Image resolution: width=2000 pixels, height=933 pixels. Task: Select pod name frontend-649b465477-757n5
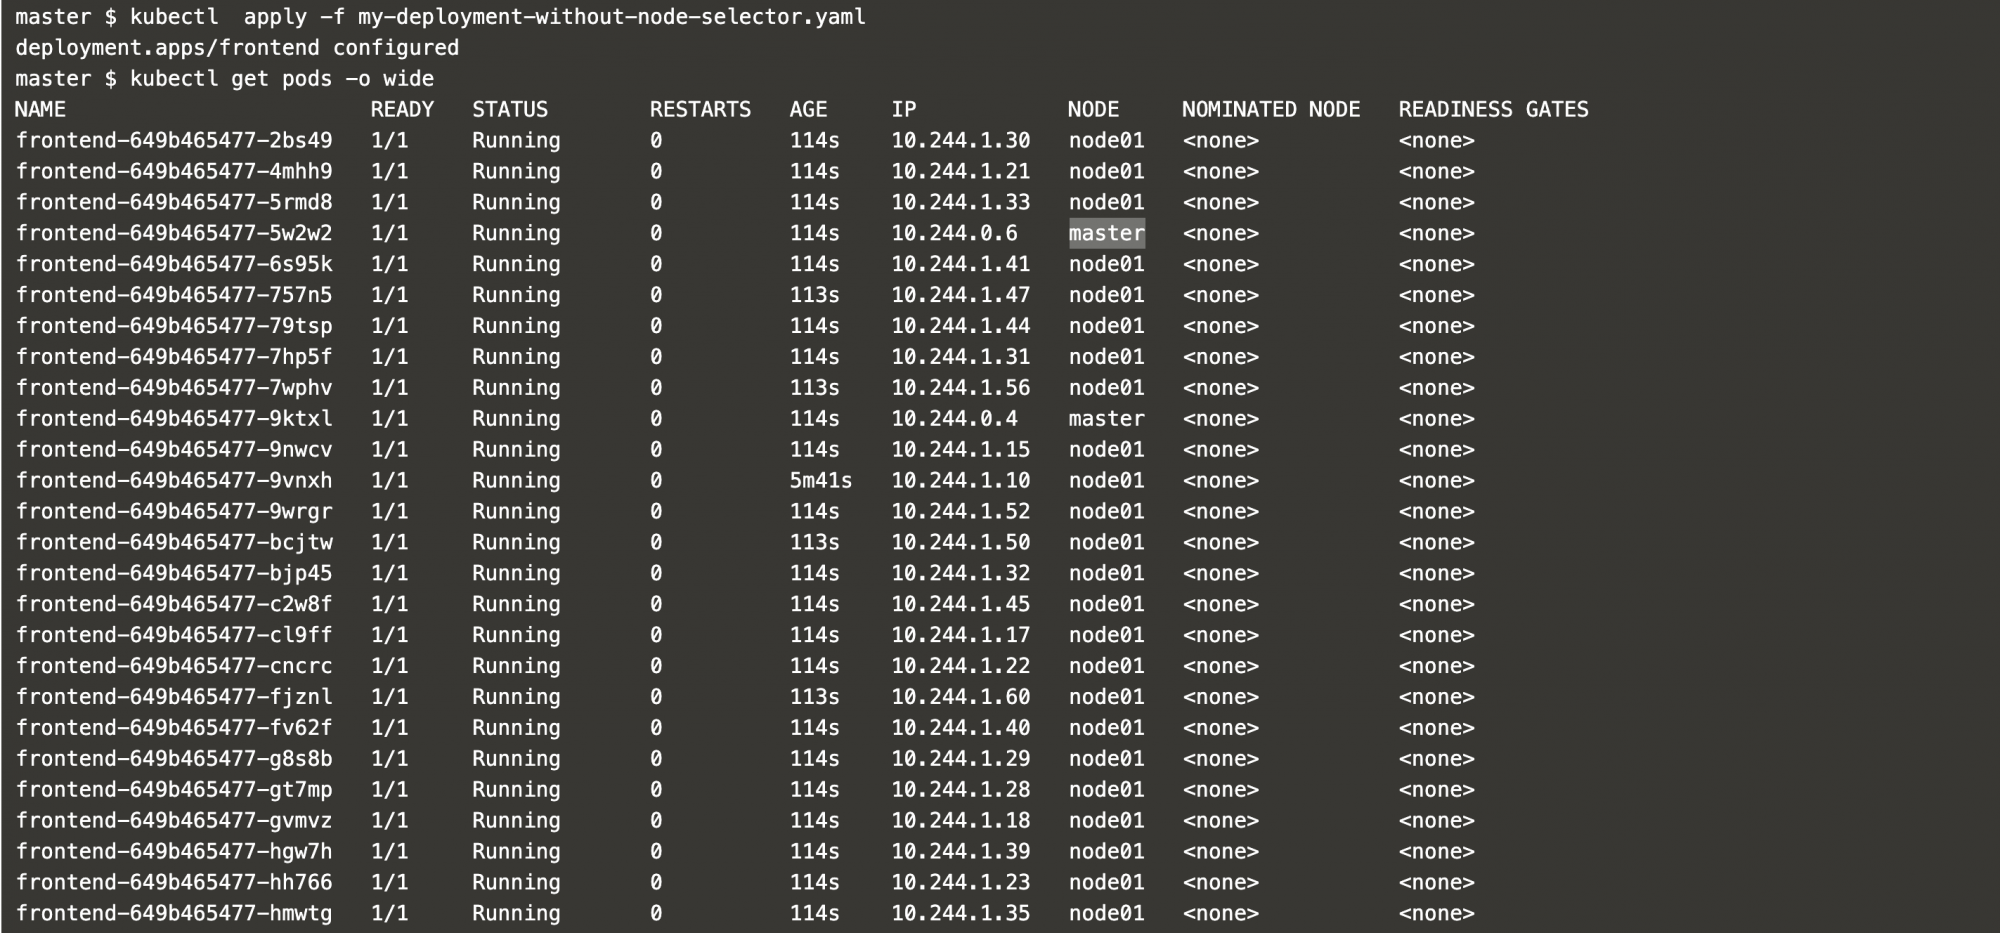pyautogui.click(x=174, y=296)
